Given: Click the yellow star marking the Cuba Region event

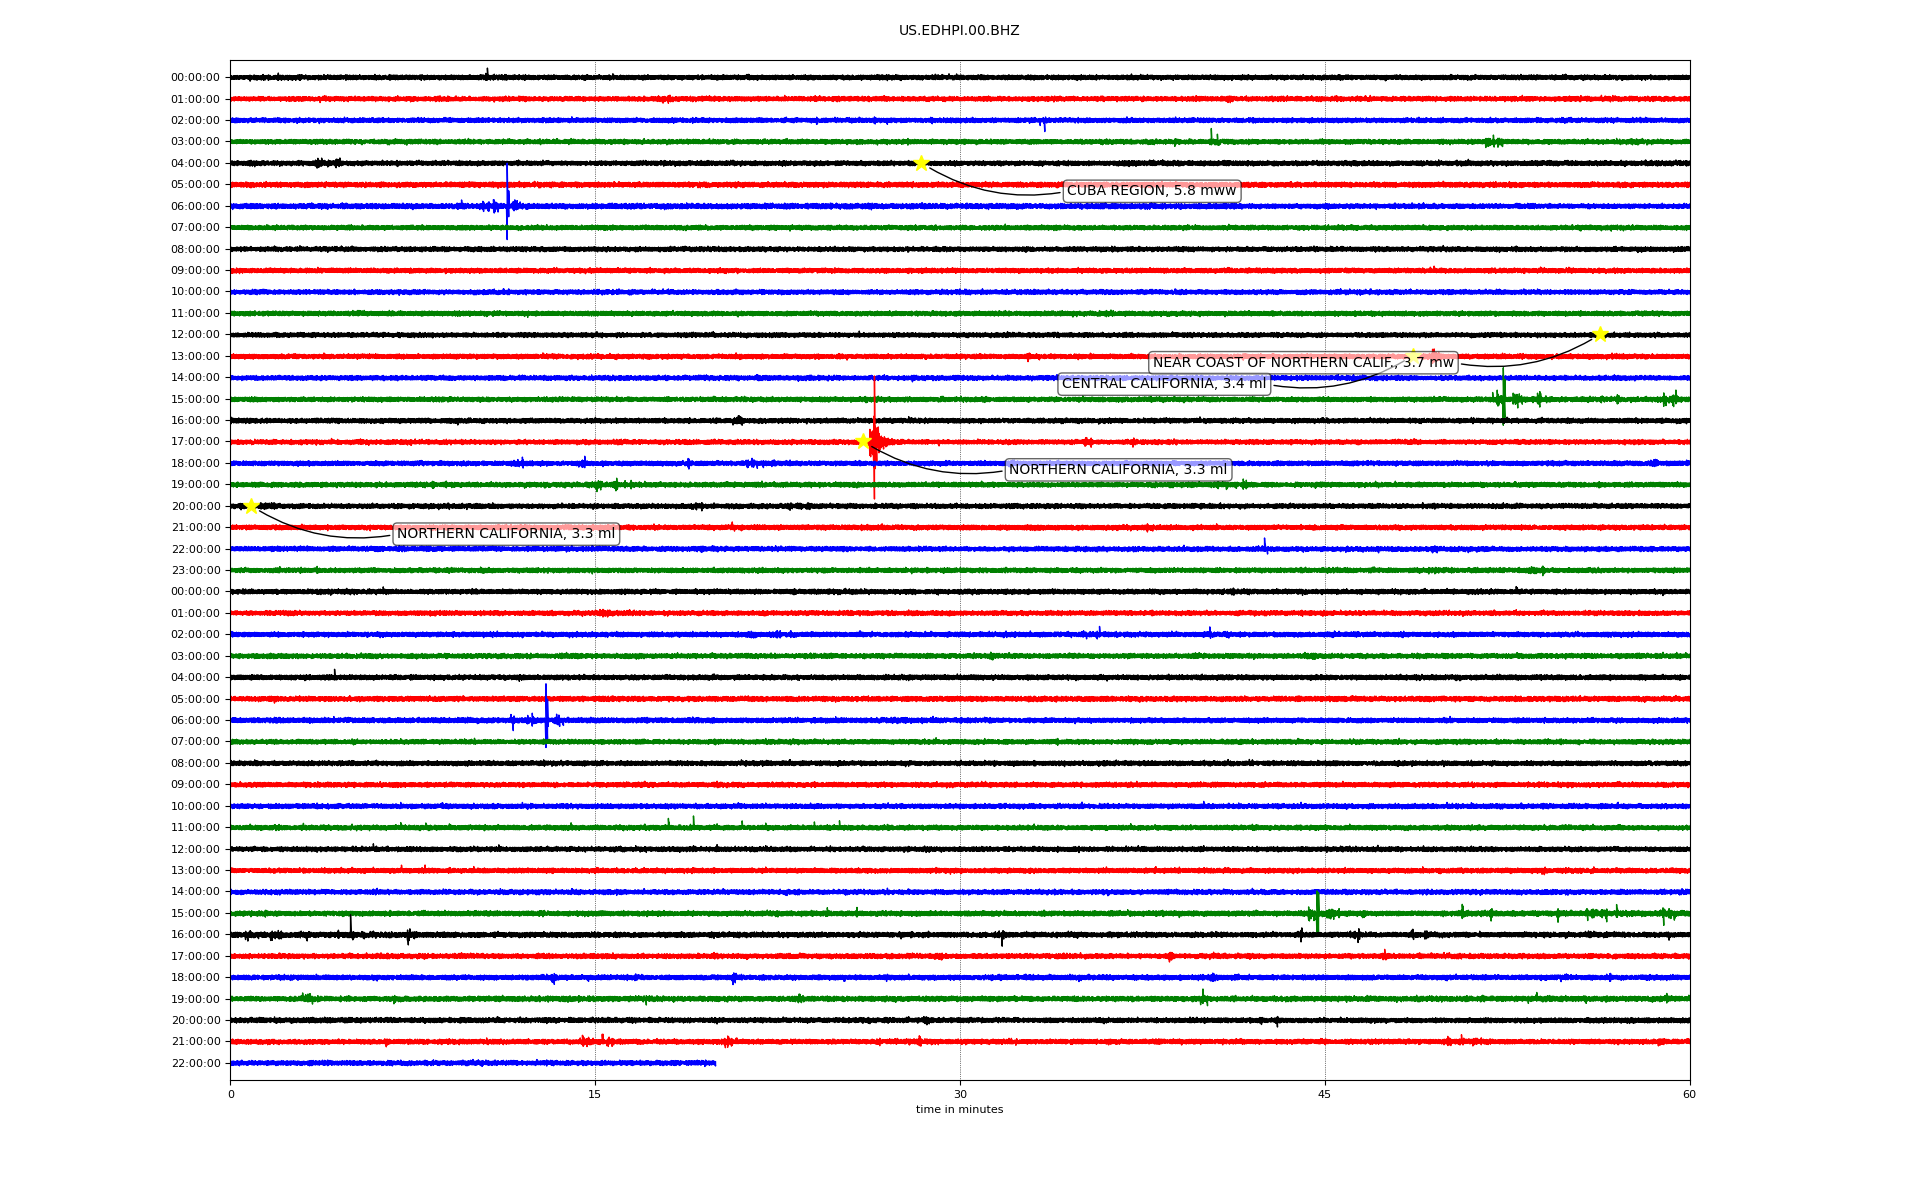Looking at the screenshot, I should [x=921, y=163].
